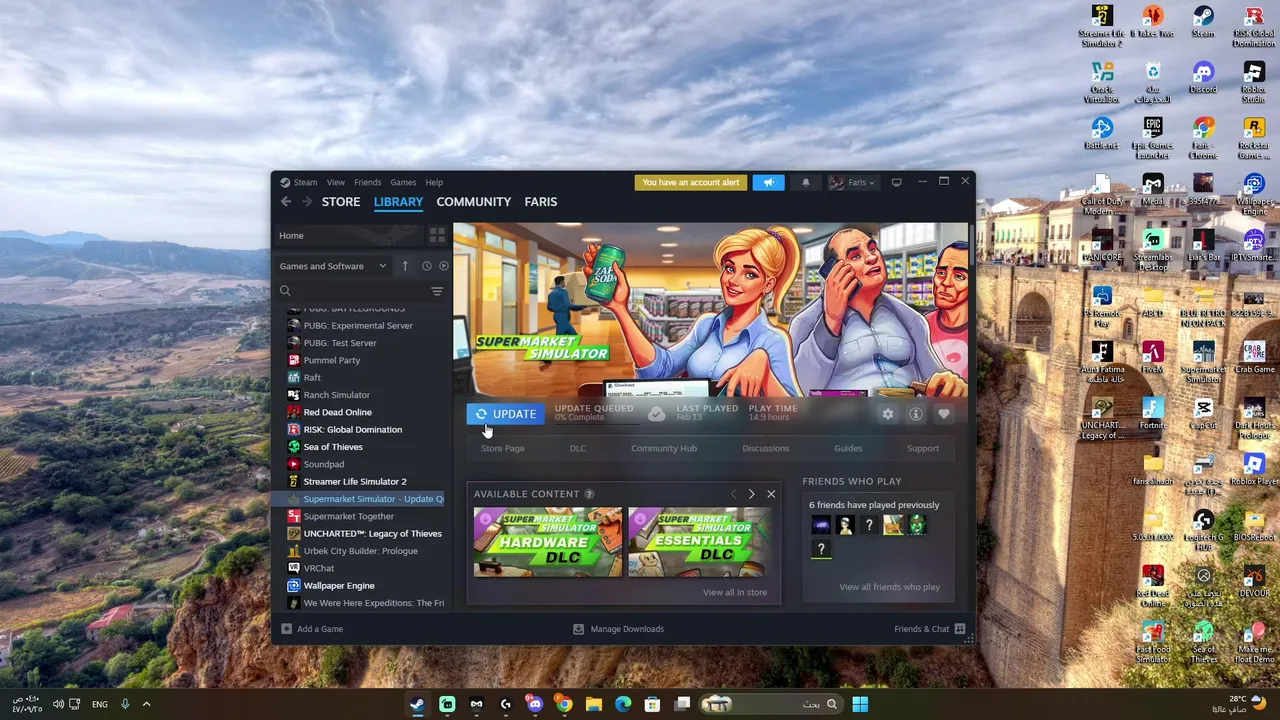Add game to favorites with heart icon
Viewport: 1280px width, 720px height.
coord(944,414)
